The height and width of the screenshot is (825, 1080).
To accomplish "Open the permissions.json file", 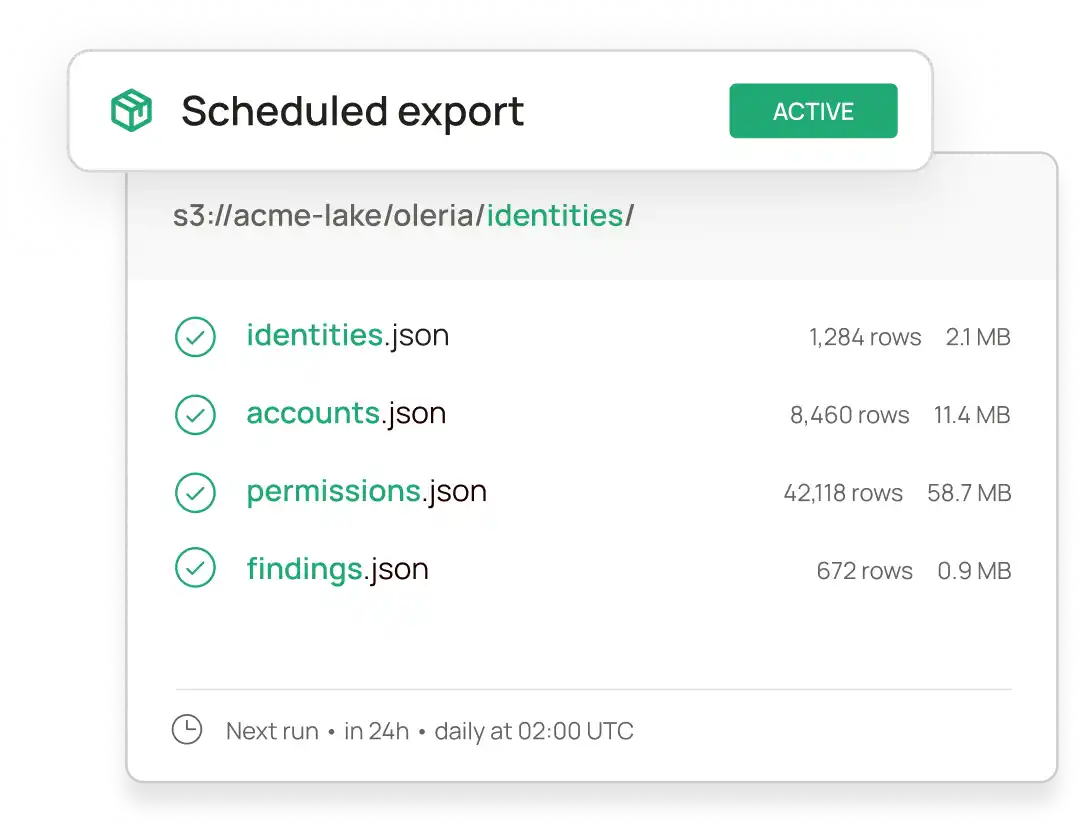I will 366,492.
